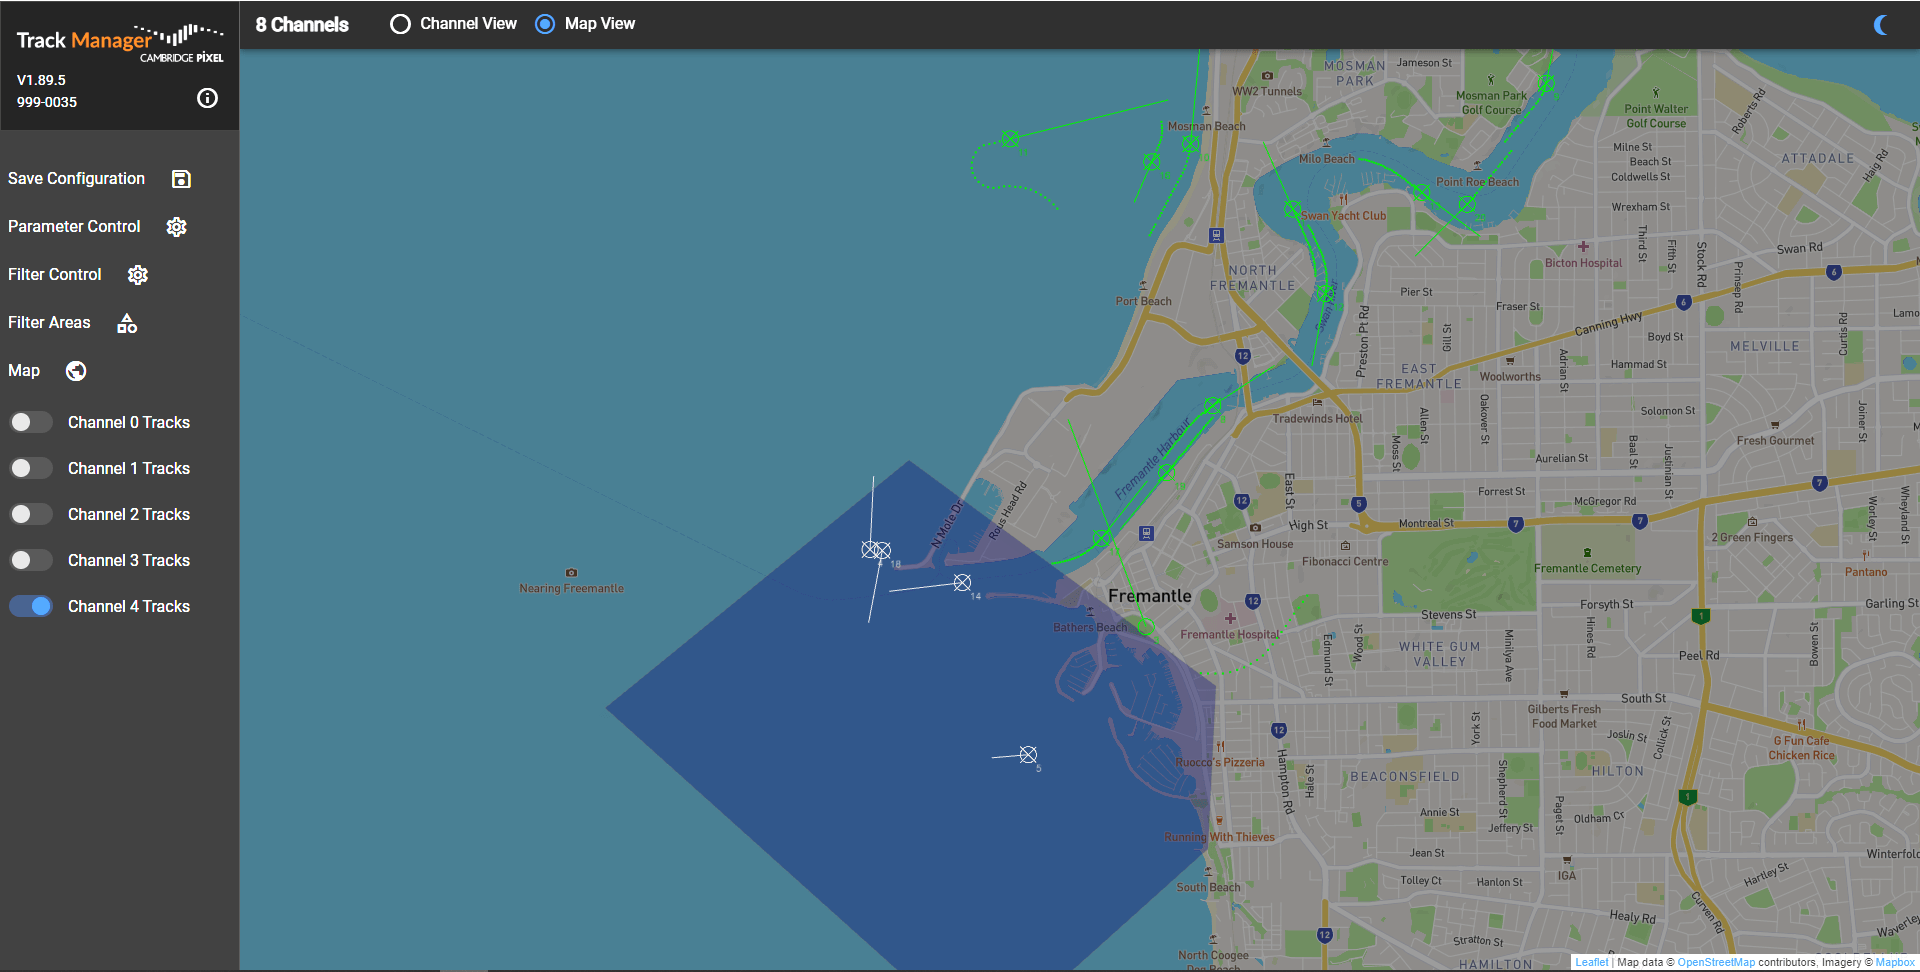Save the current configuration

tap(181, 178)
